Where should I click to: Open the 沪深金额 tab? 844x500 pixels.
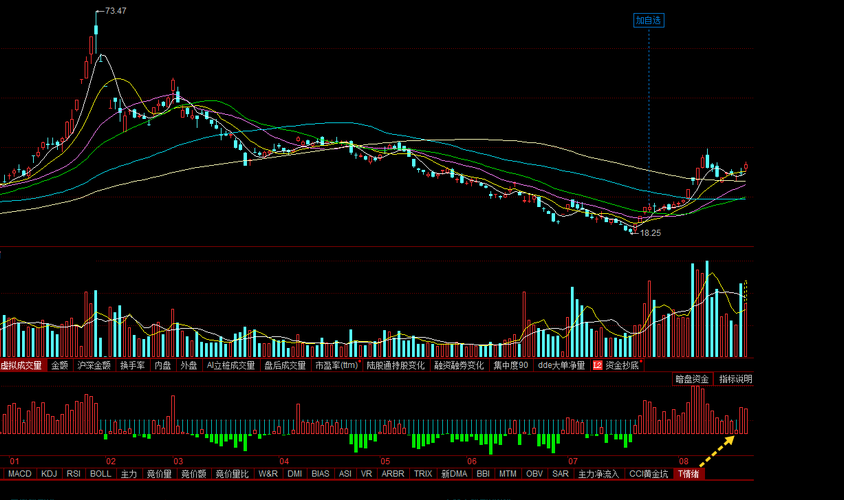coord(94,365)
